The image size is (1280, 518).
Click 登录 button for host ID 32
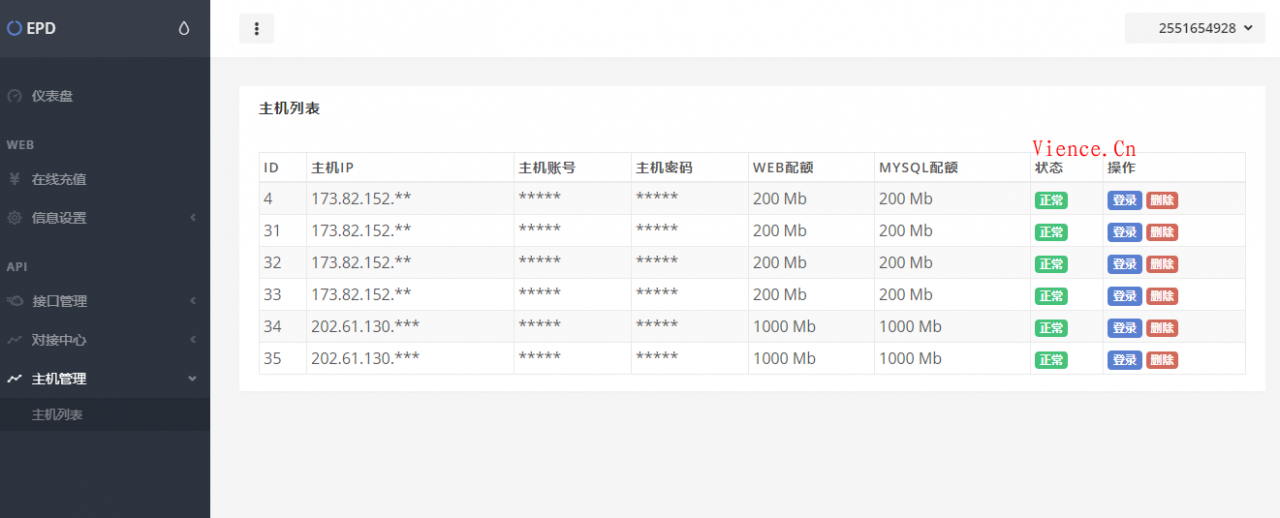(1124, 264)
